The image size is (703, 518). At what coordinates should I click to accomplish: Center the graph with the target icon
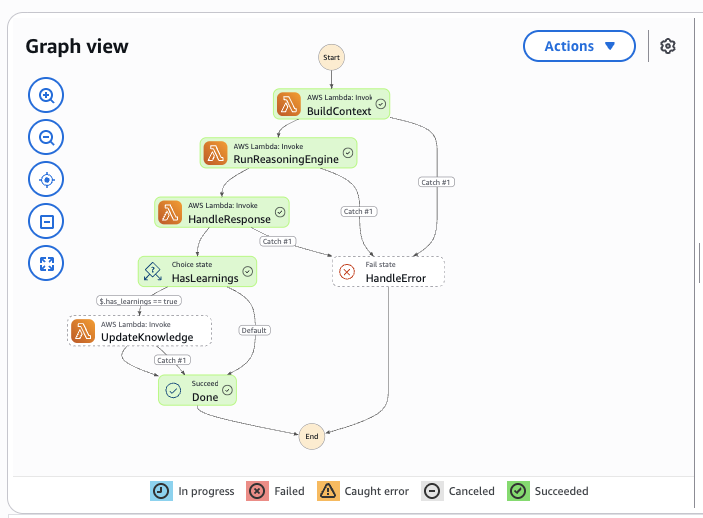pyautogui.click(x=46, y=179)
